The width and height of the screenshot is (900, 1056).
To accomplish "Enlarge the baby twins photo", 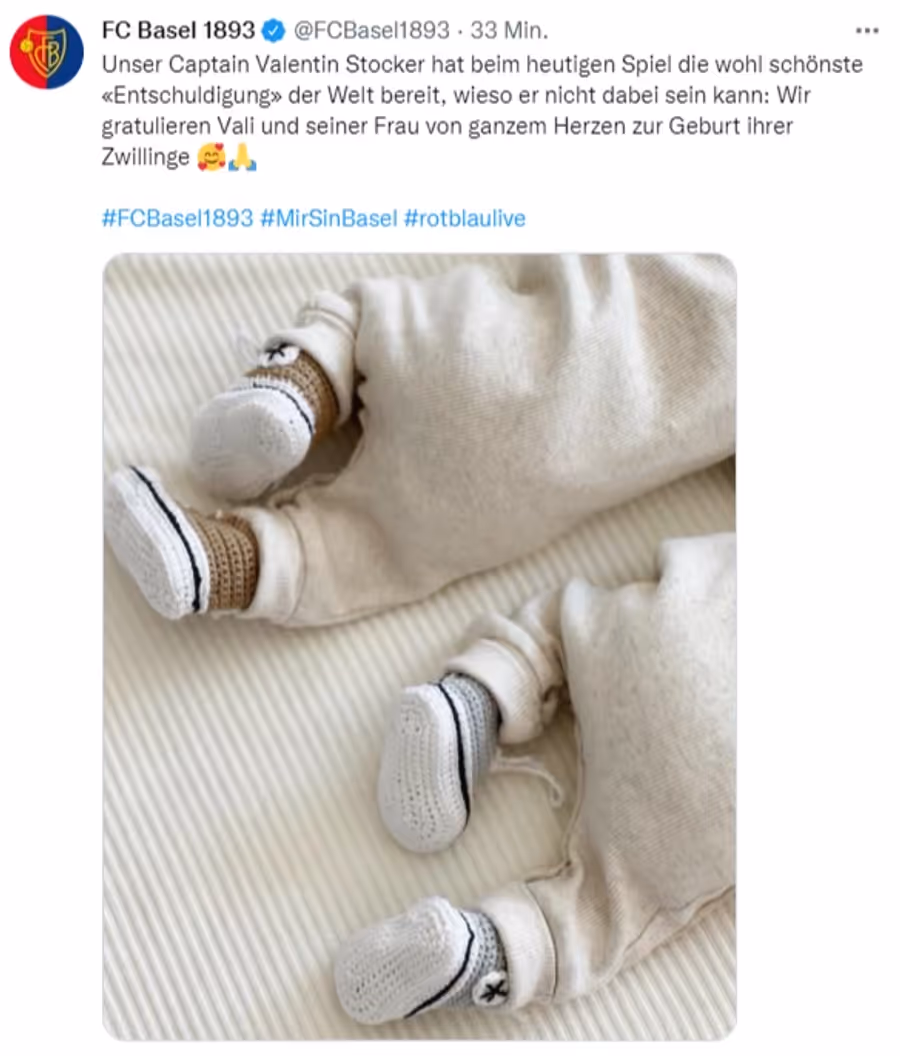I will (420, 647).
